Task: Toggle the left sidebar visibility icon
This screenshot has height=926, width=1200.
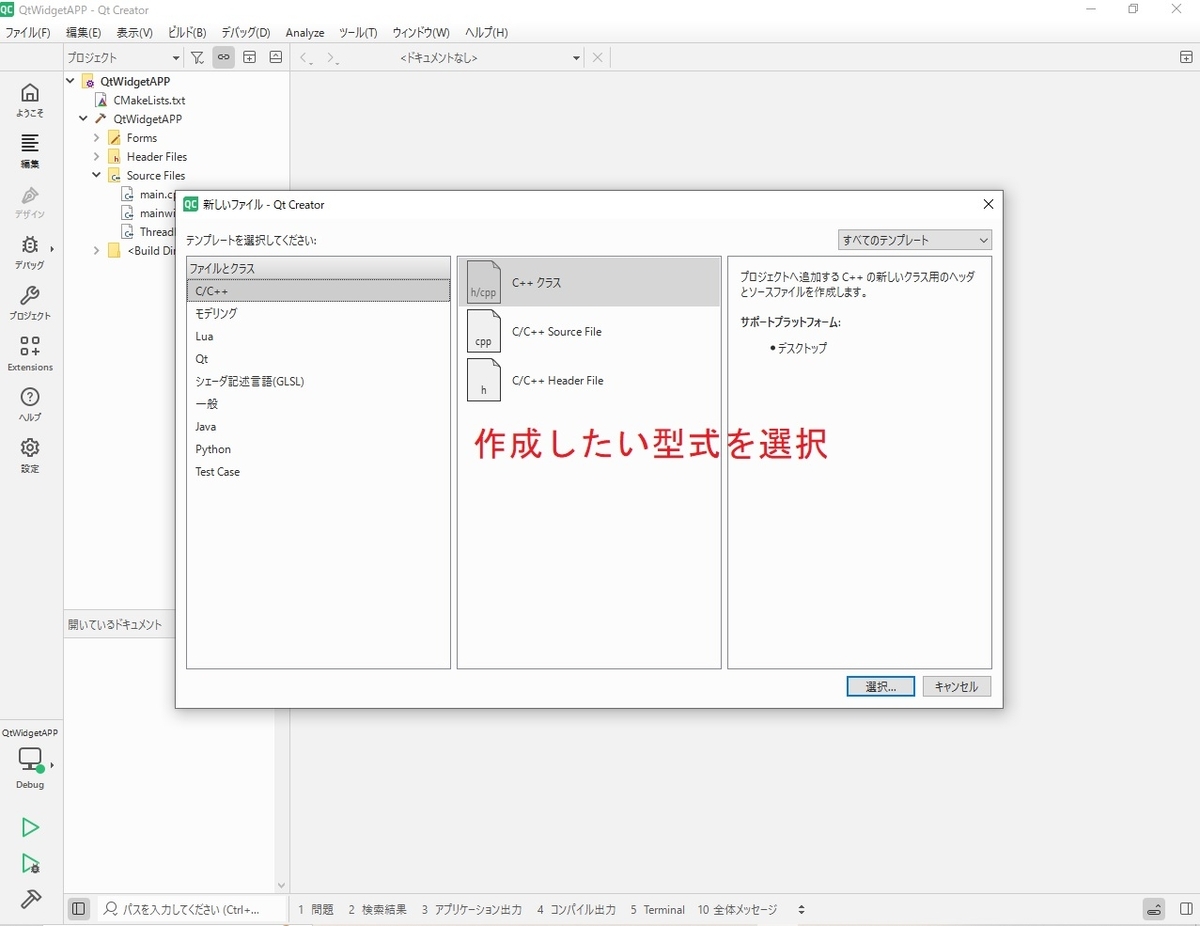Action: click(x=78, y=909)
